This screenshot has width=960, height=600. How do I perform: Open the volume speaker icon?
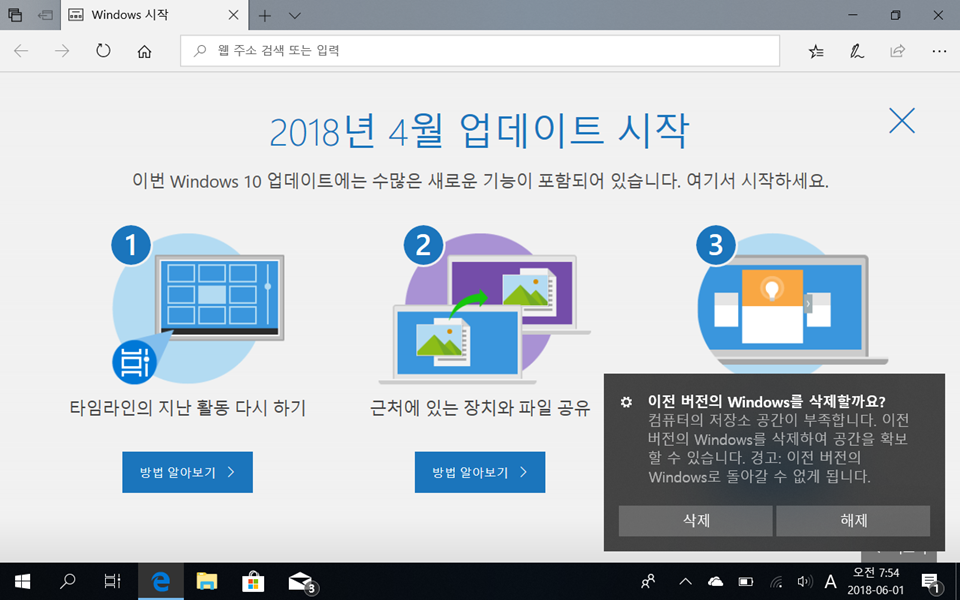coord(804,581)
